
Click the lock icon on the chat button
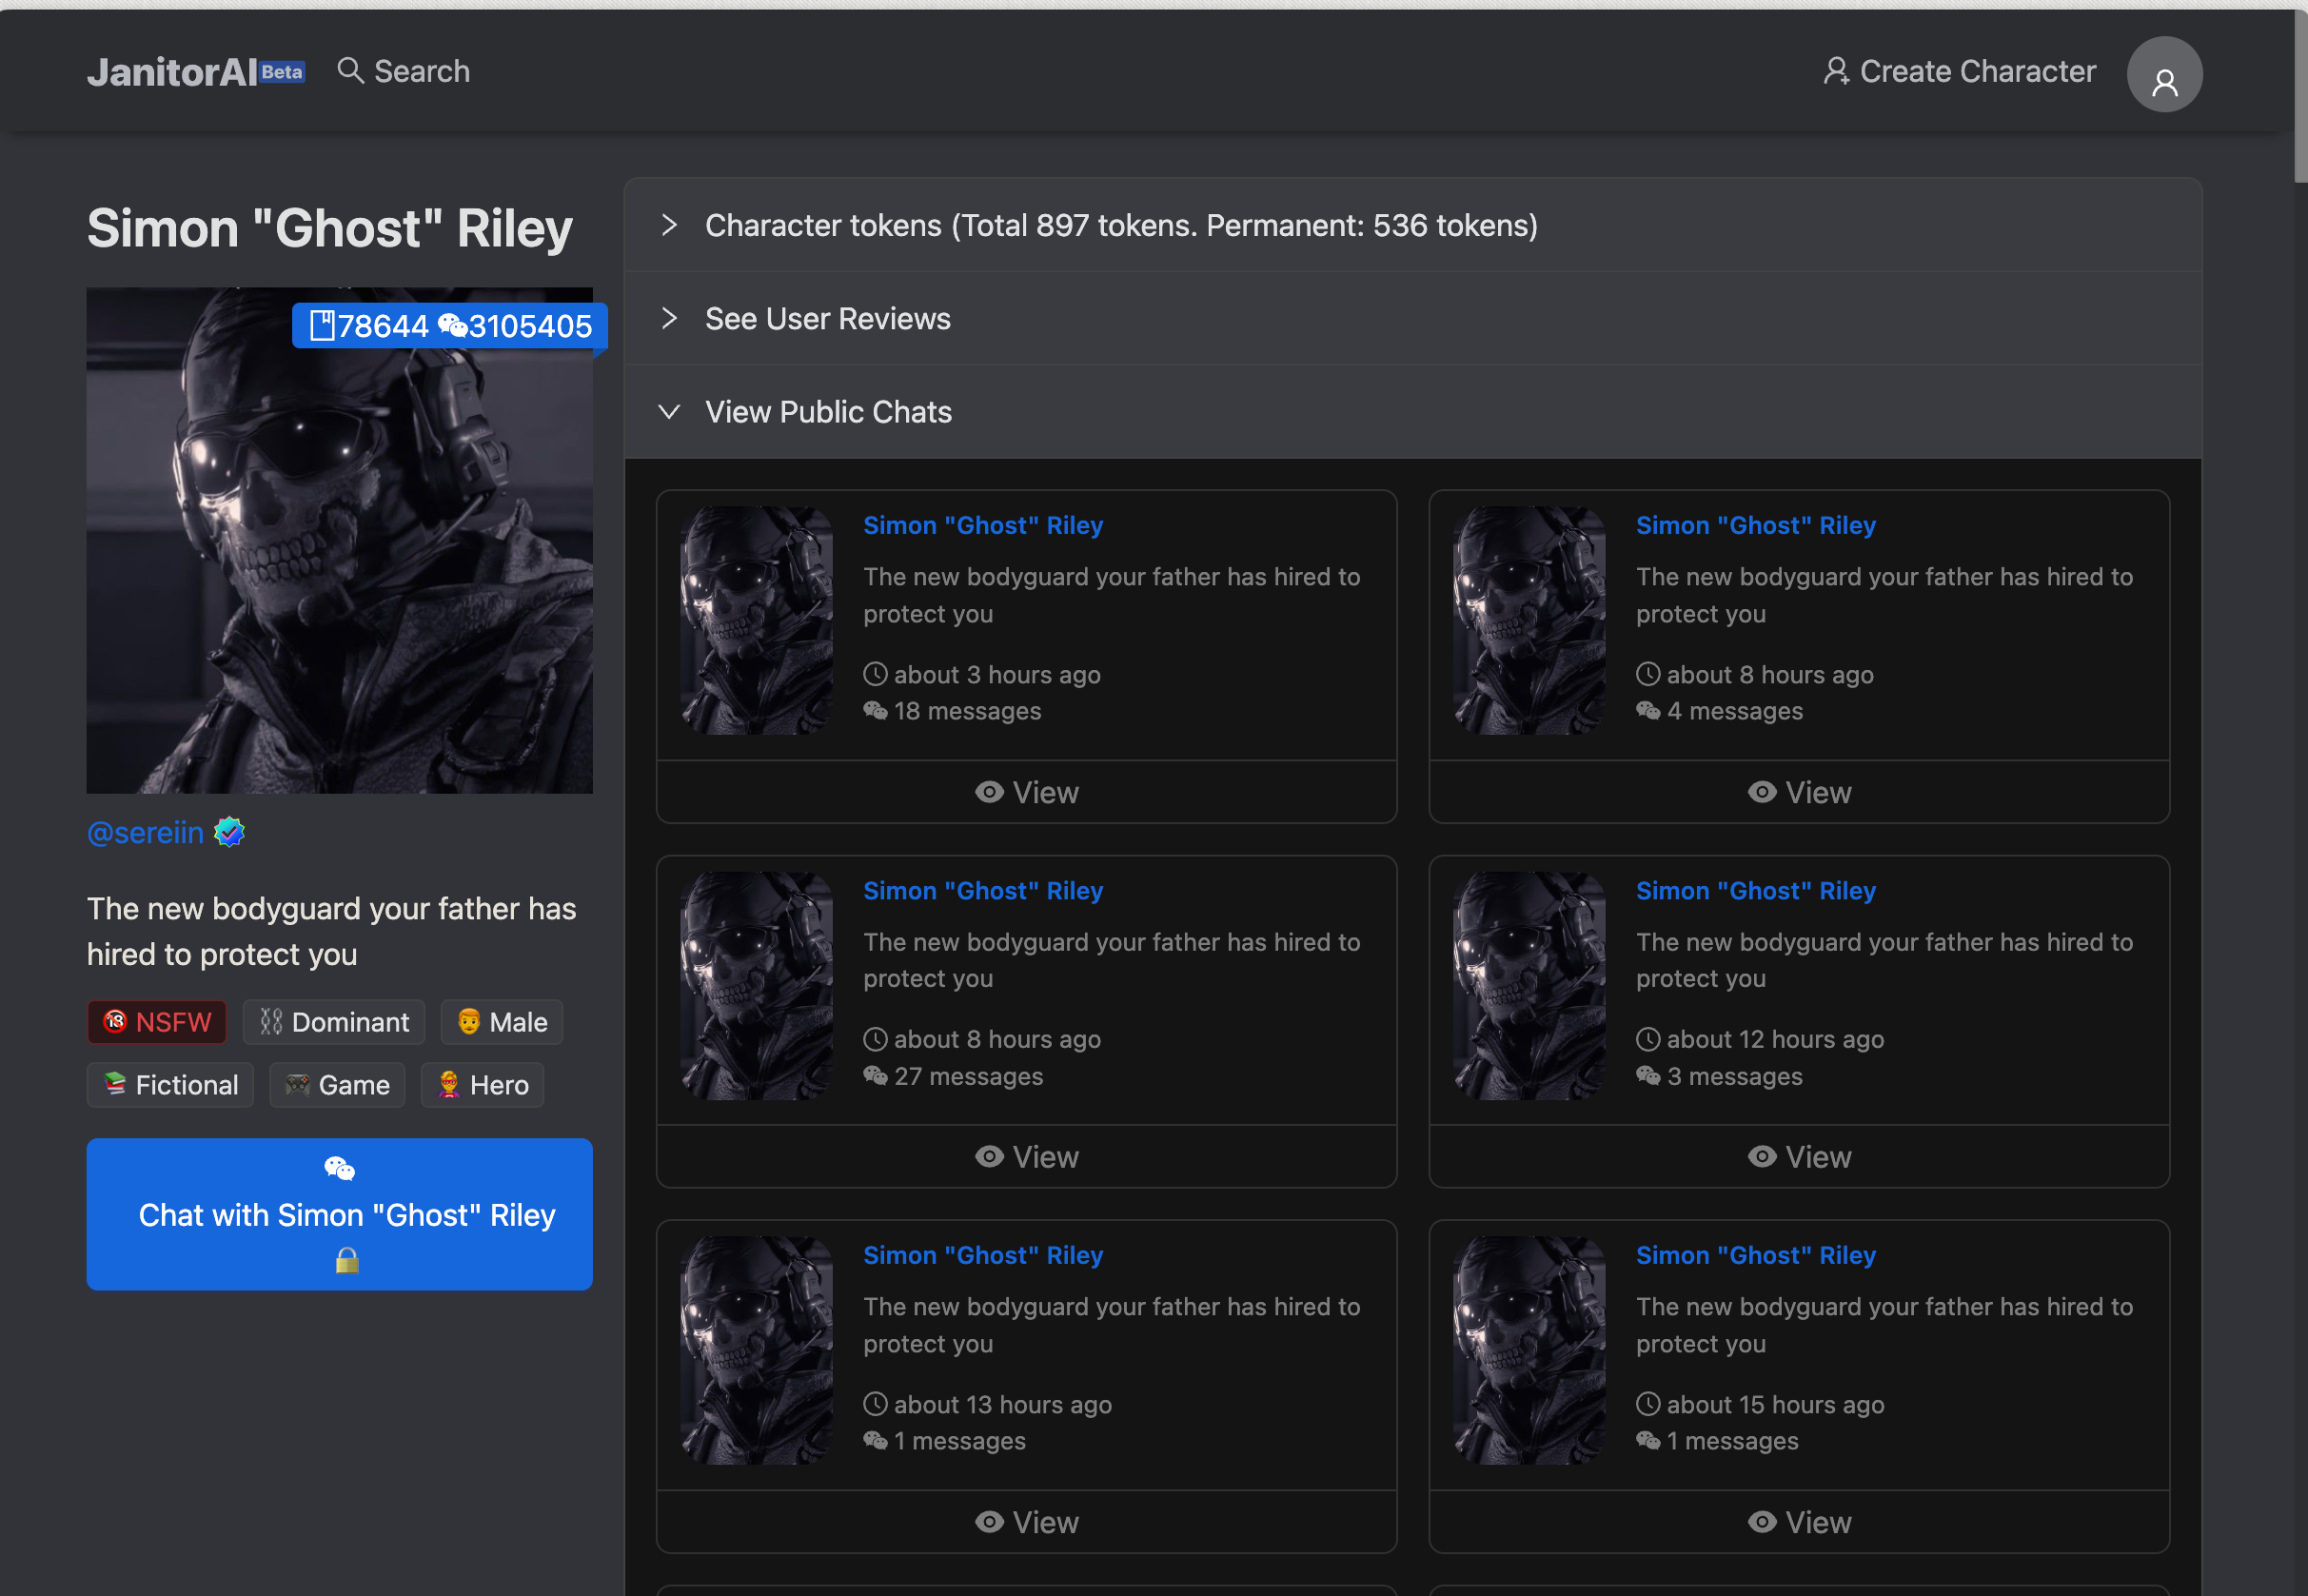347,1261
